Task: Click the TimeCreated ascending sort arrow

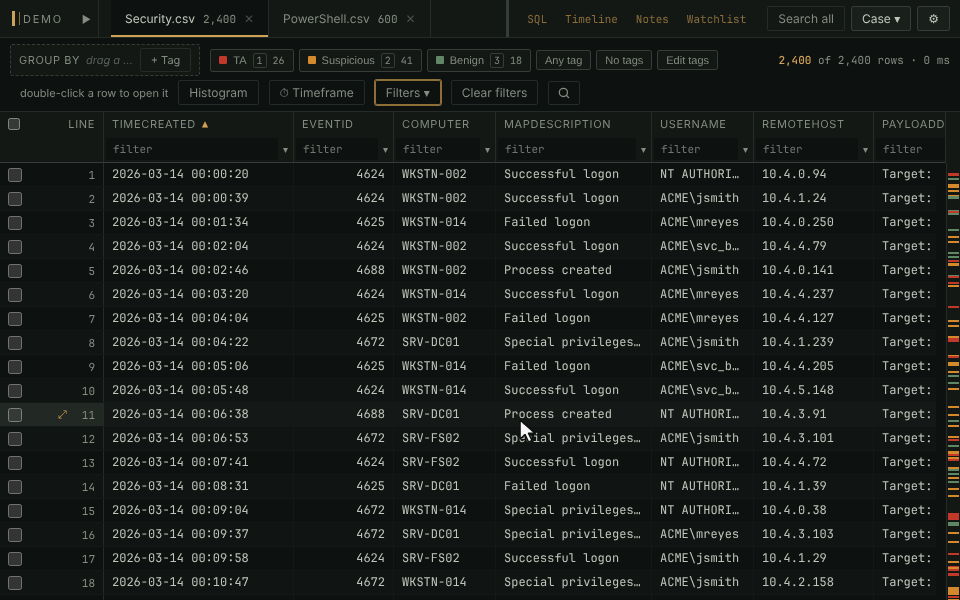Action: click(205, 124)
